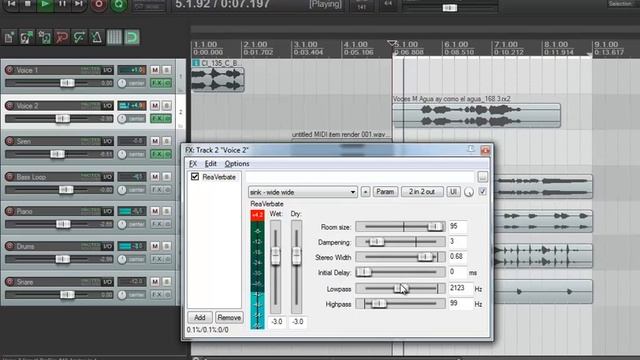
Task: Click the green Play button
Action: 45,4
